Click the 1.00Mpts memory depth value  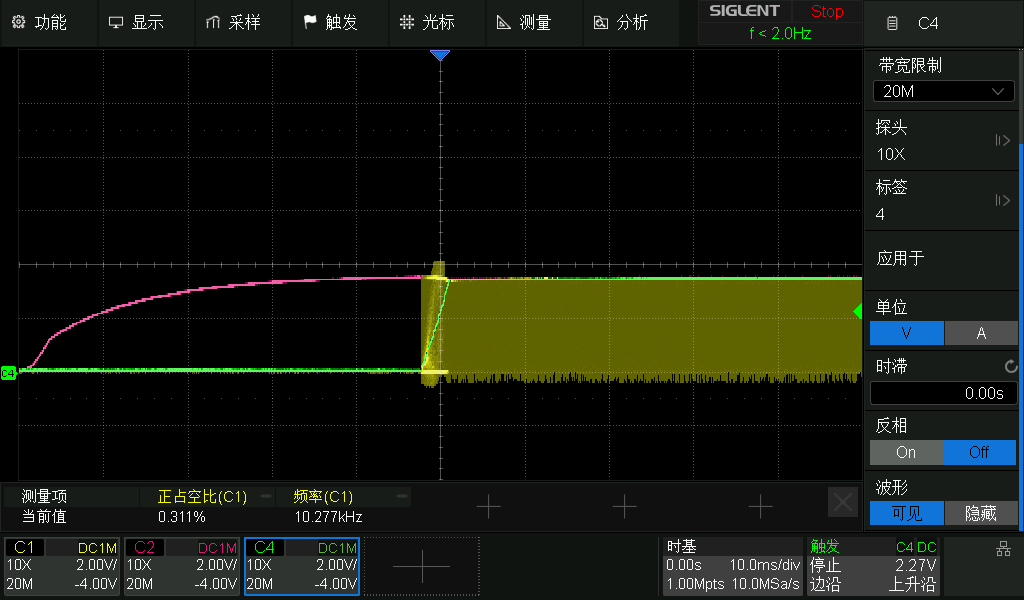tap(695, 584)
